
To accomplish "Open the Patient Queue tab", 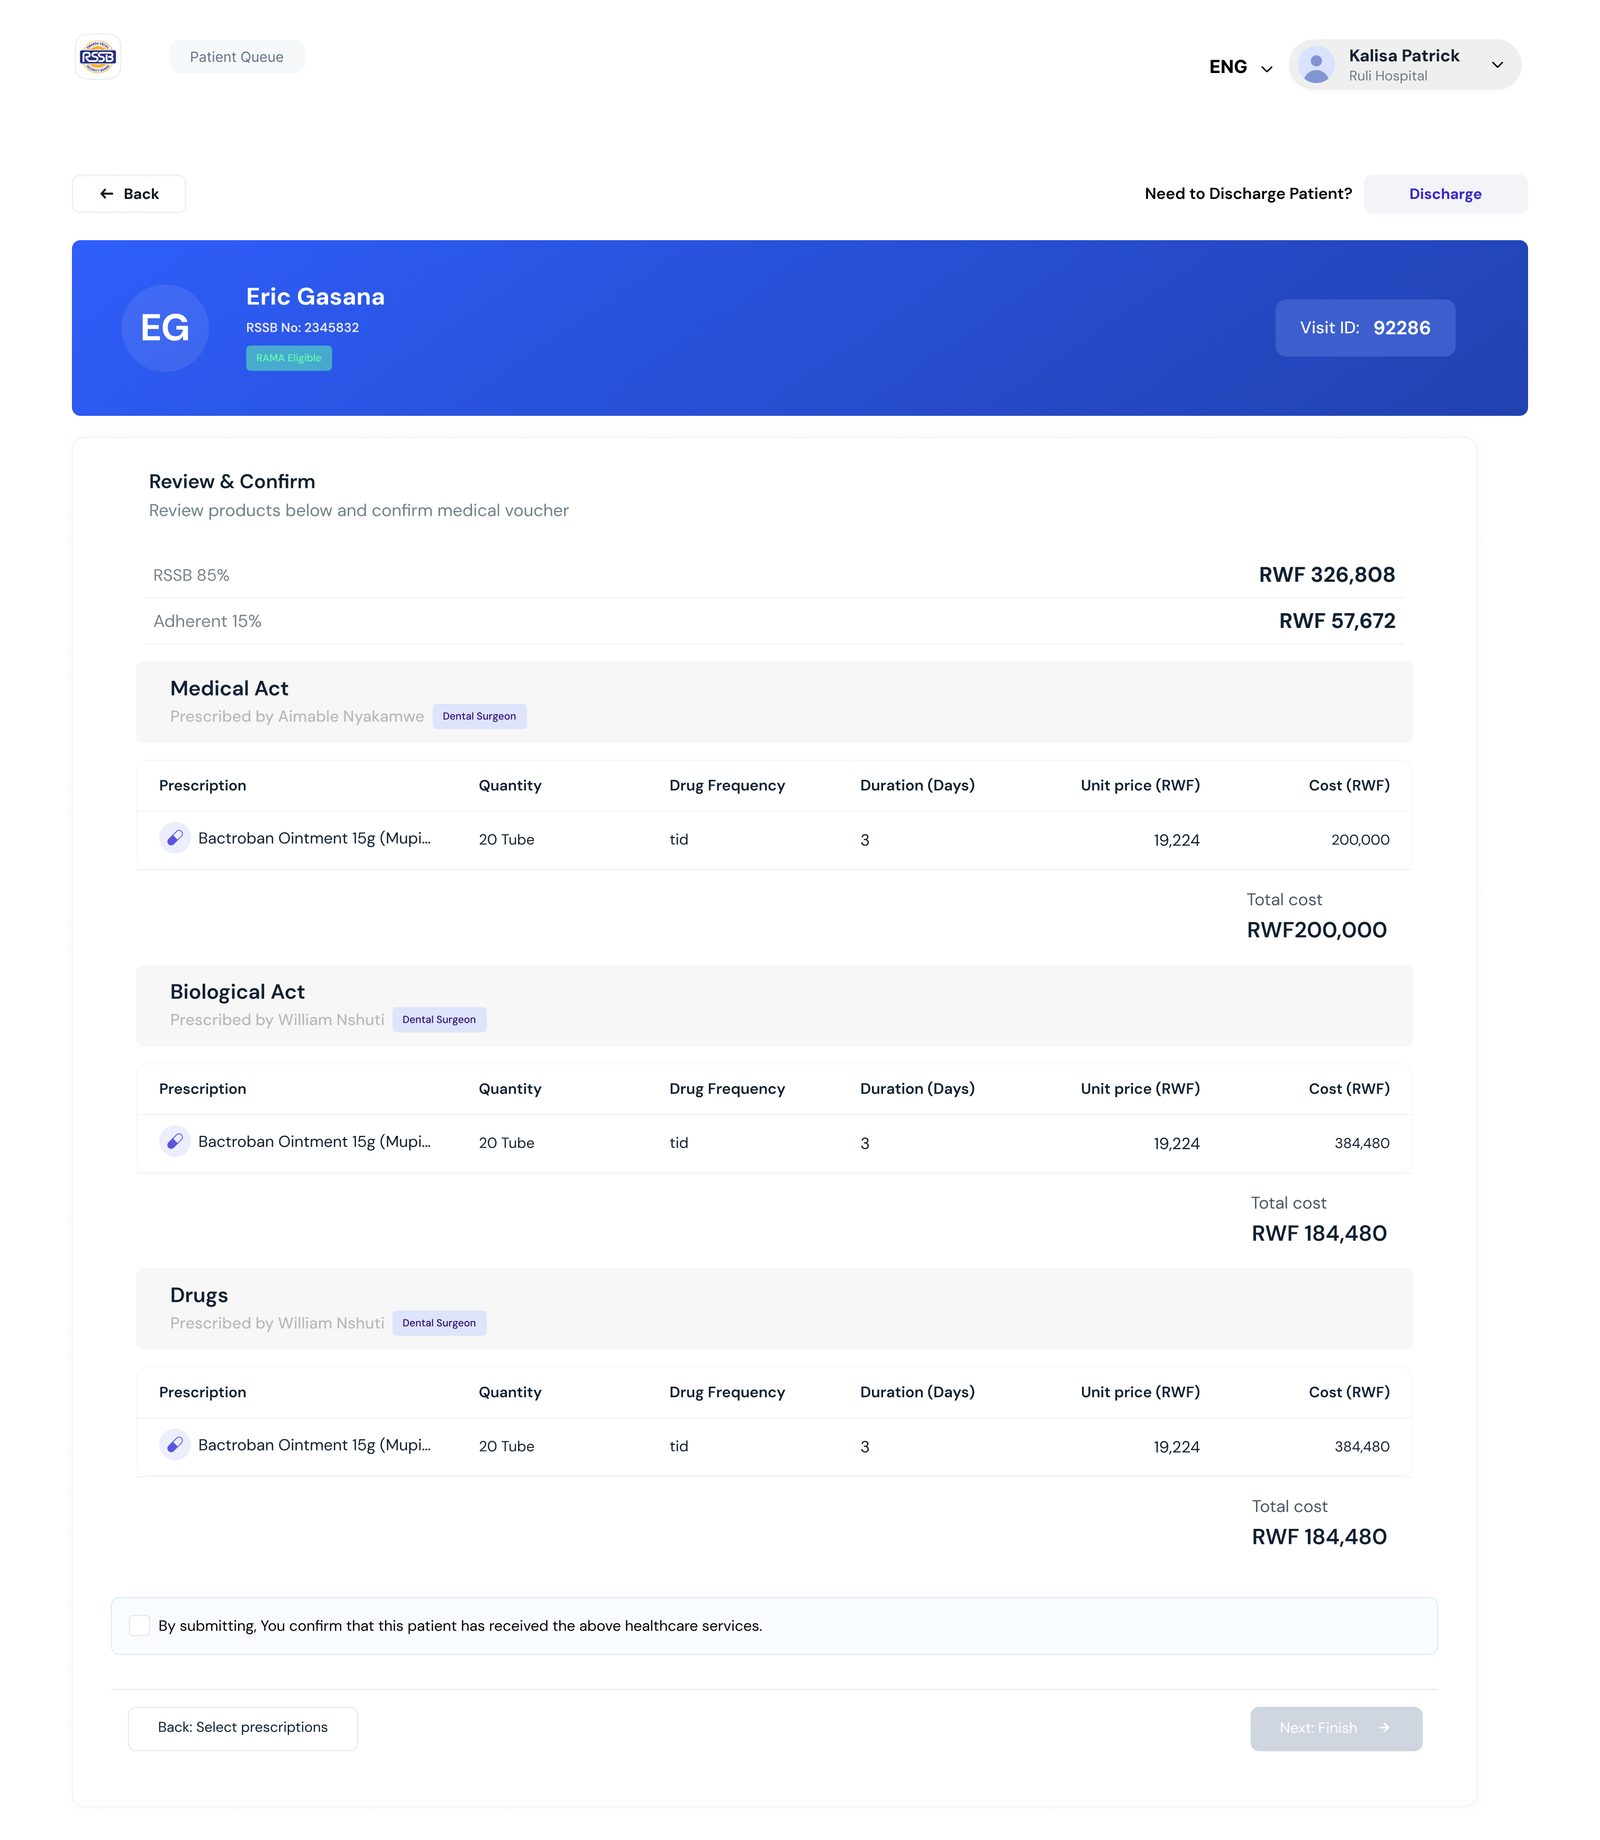I will click(x=237, y=57).
